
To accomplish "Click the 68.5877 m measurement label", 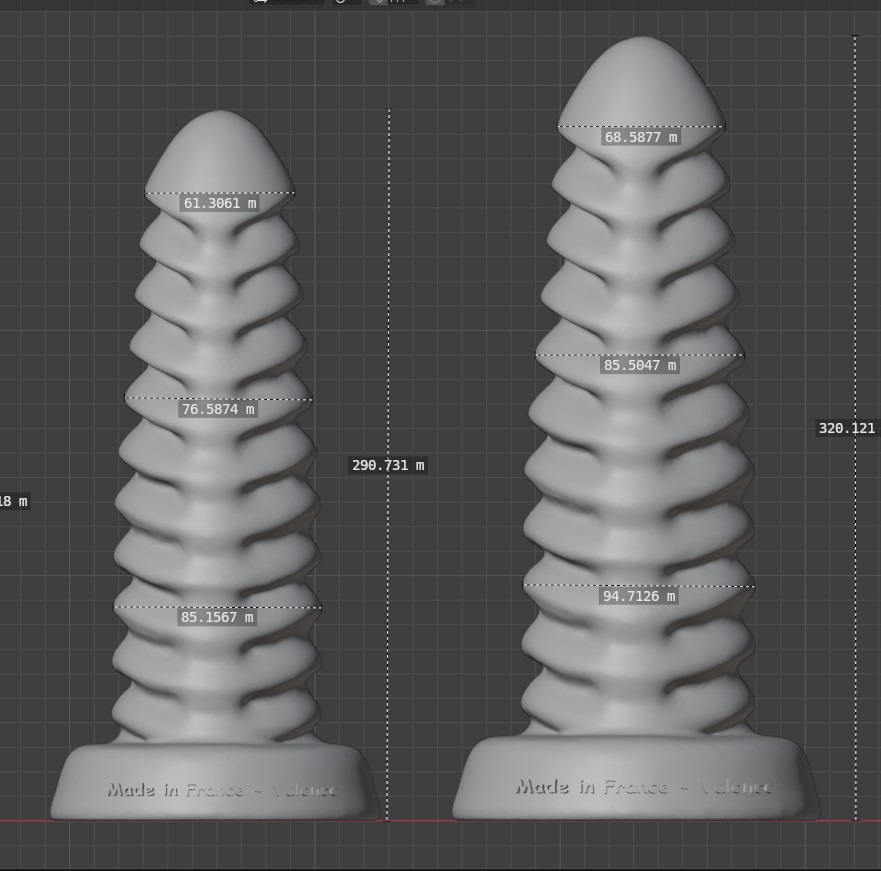I will point(640,137).
